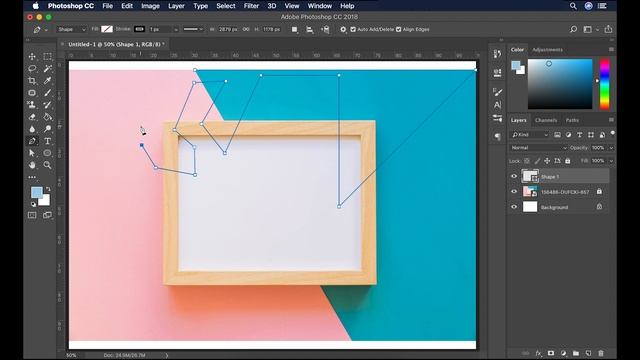Click the hue spectrum slider
This screenshot has height=360, width=640.
click(x=604, y=84)
